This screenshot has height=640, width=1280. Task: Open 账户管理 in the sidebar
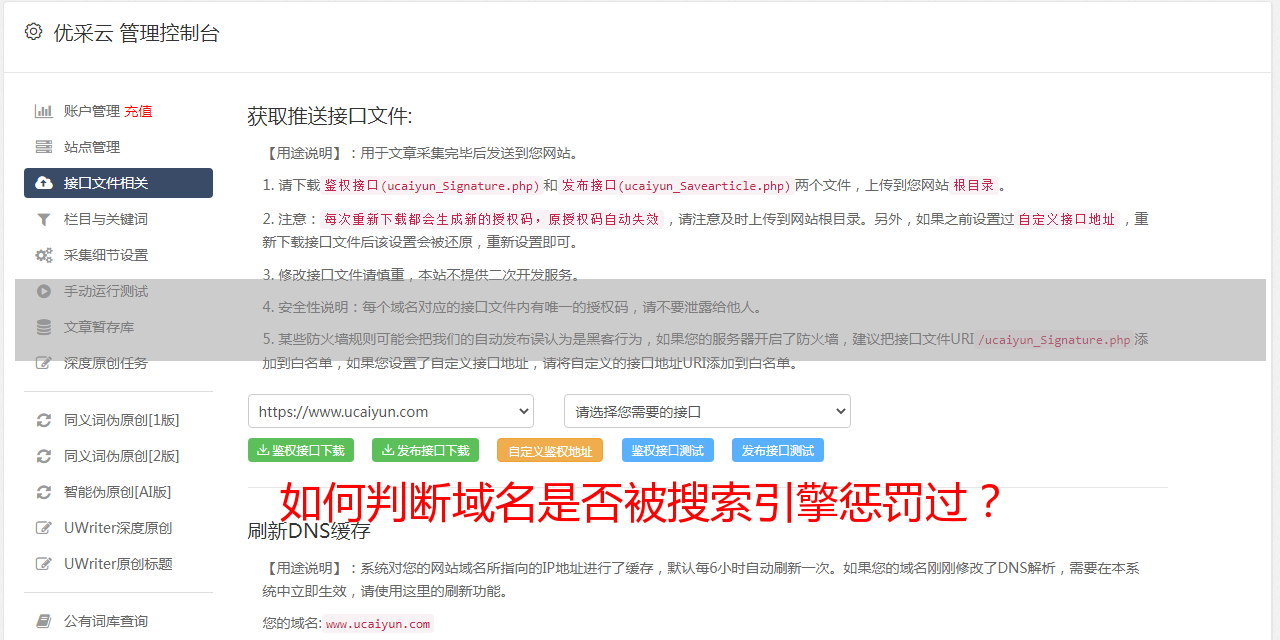(92, 111)
